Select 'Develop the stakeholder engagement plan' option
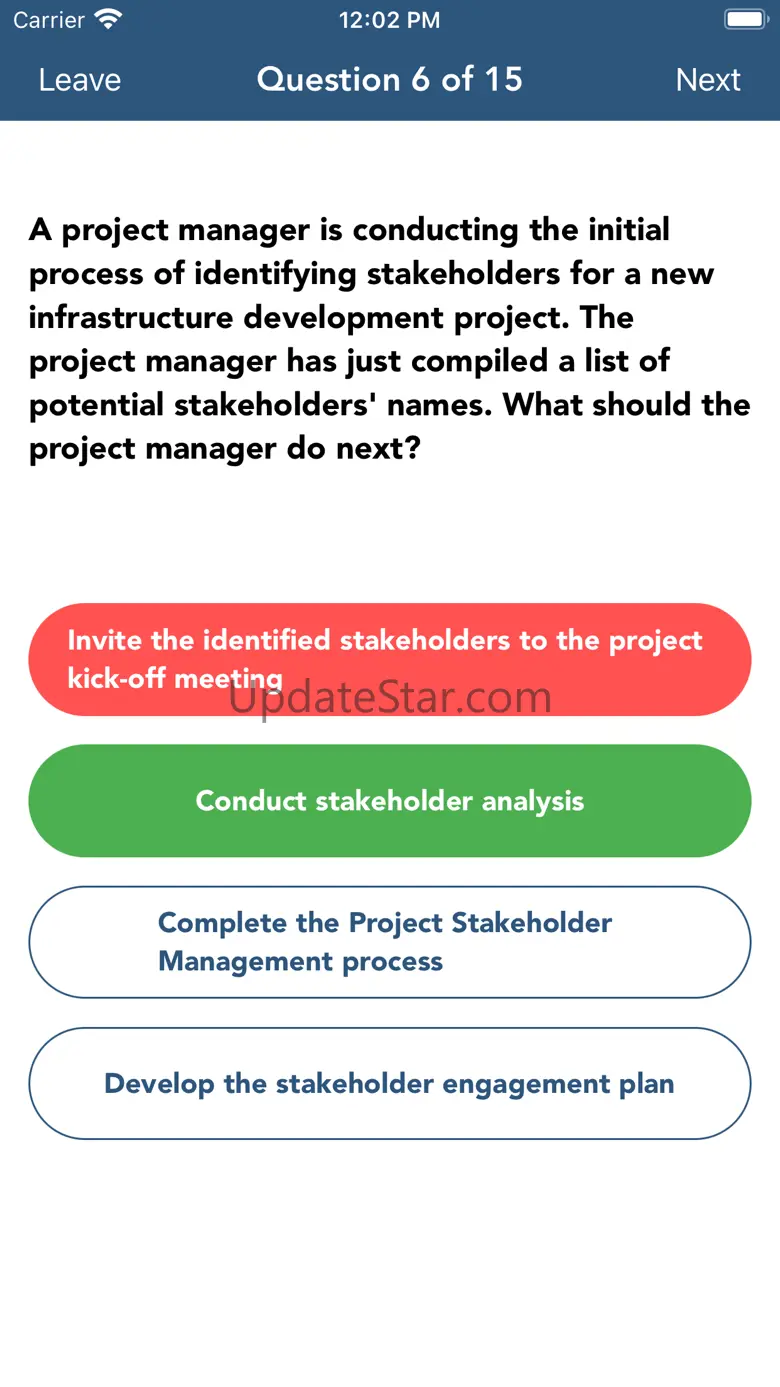 [x=390, y=1084]
